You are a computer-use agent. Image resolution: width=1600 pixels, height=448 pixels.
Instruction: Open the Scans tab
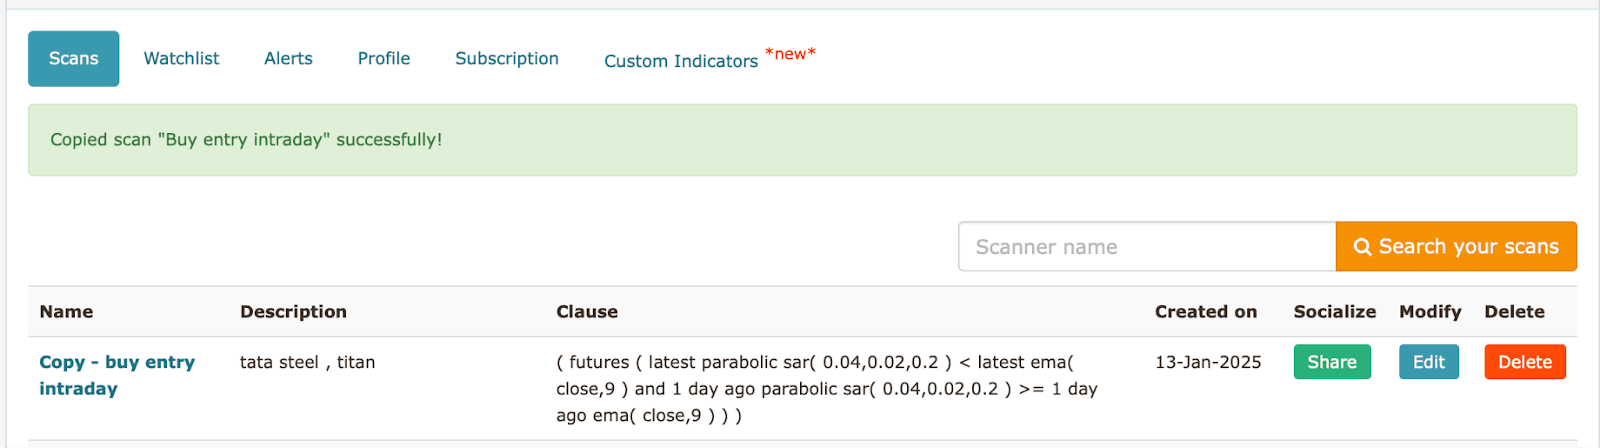[x=74, y=59]
